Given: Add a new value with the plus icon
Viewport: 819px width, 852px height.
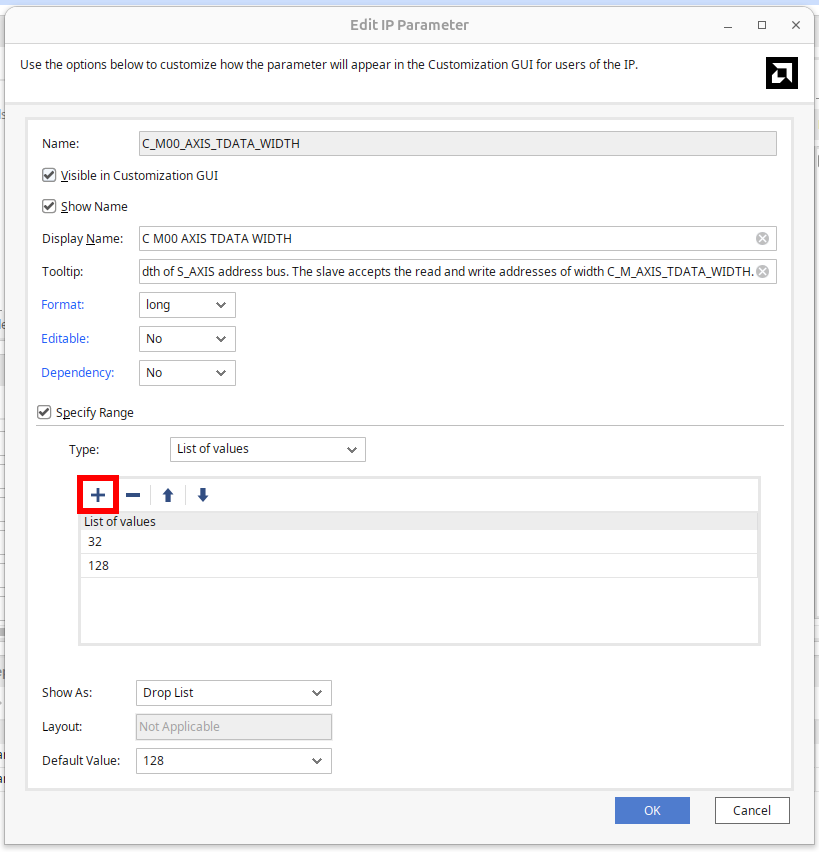Looking at the screenshot, I should click(97, 494).
